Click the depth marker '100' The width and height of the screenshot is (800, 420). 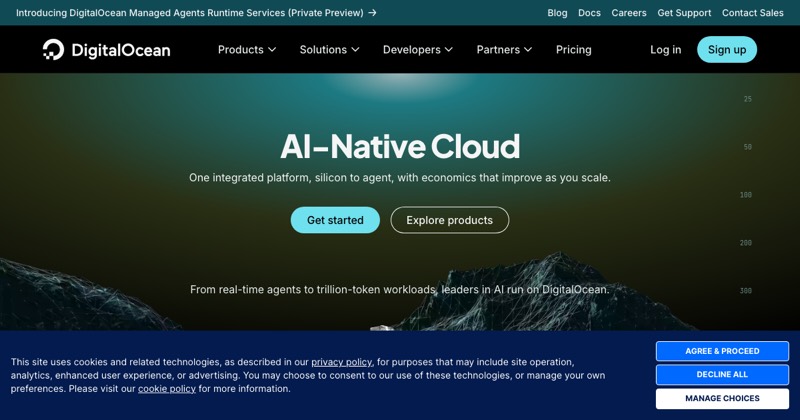745,195
